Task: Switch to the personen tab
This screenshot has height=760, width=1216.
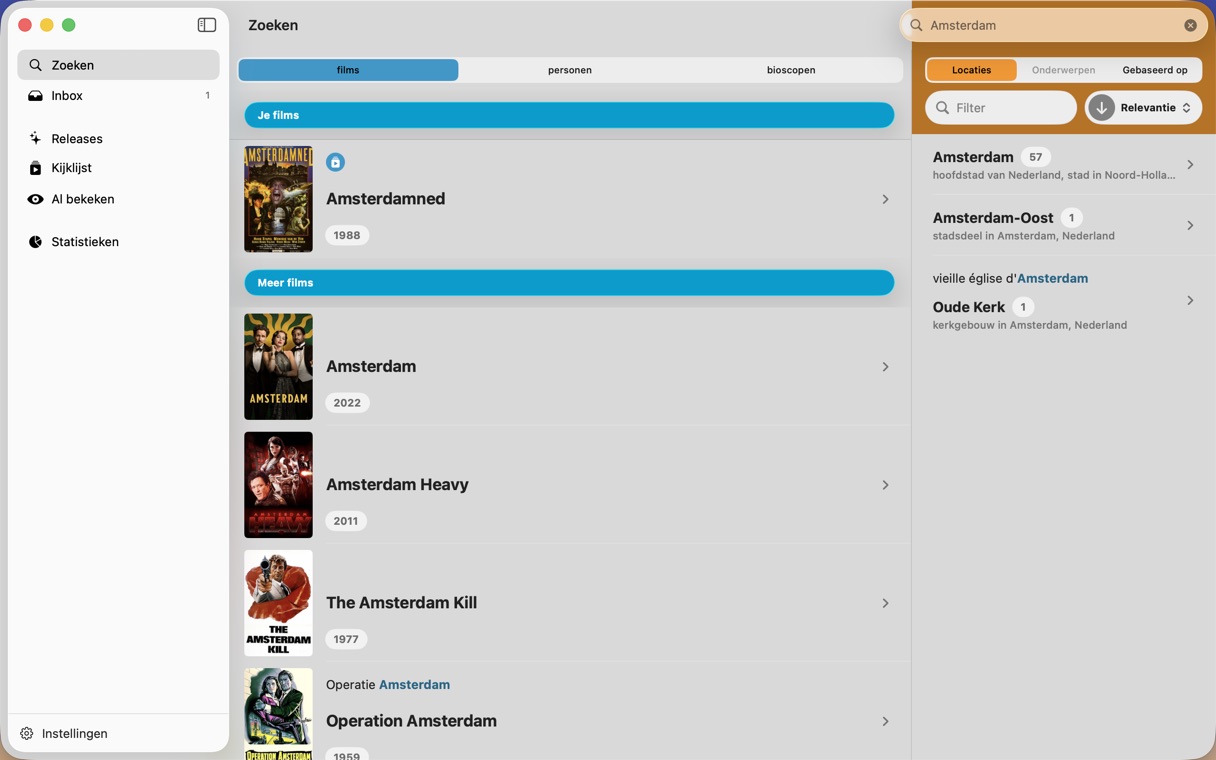Action: (570, 70)
